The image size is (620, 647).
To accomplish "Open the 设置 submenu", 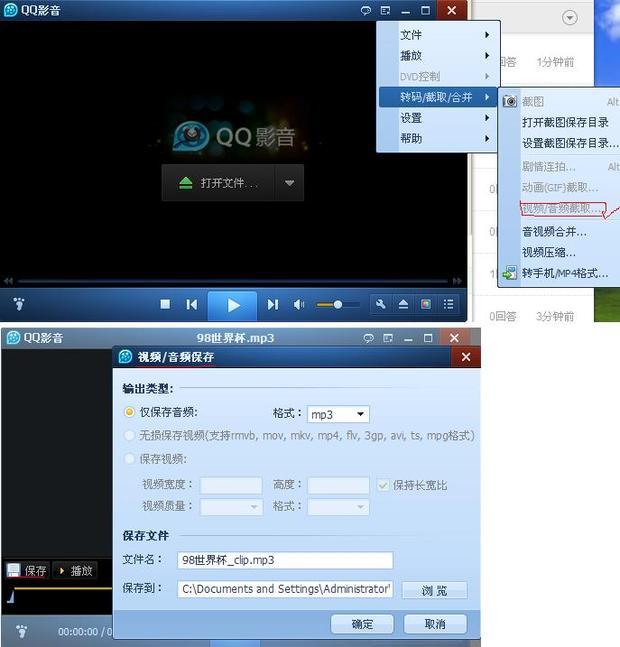I will (x=437, y=118).
